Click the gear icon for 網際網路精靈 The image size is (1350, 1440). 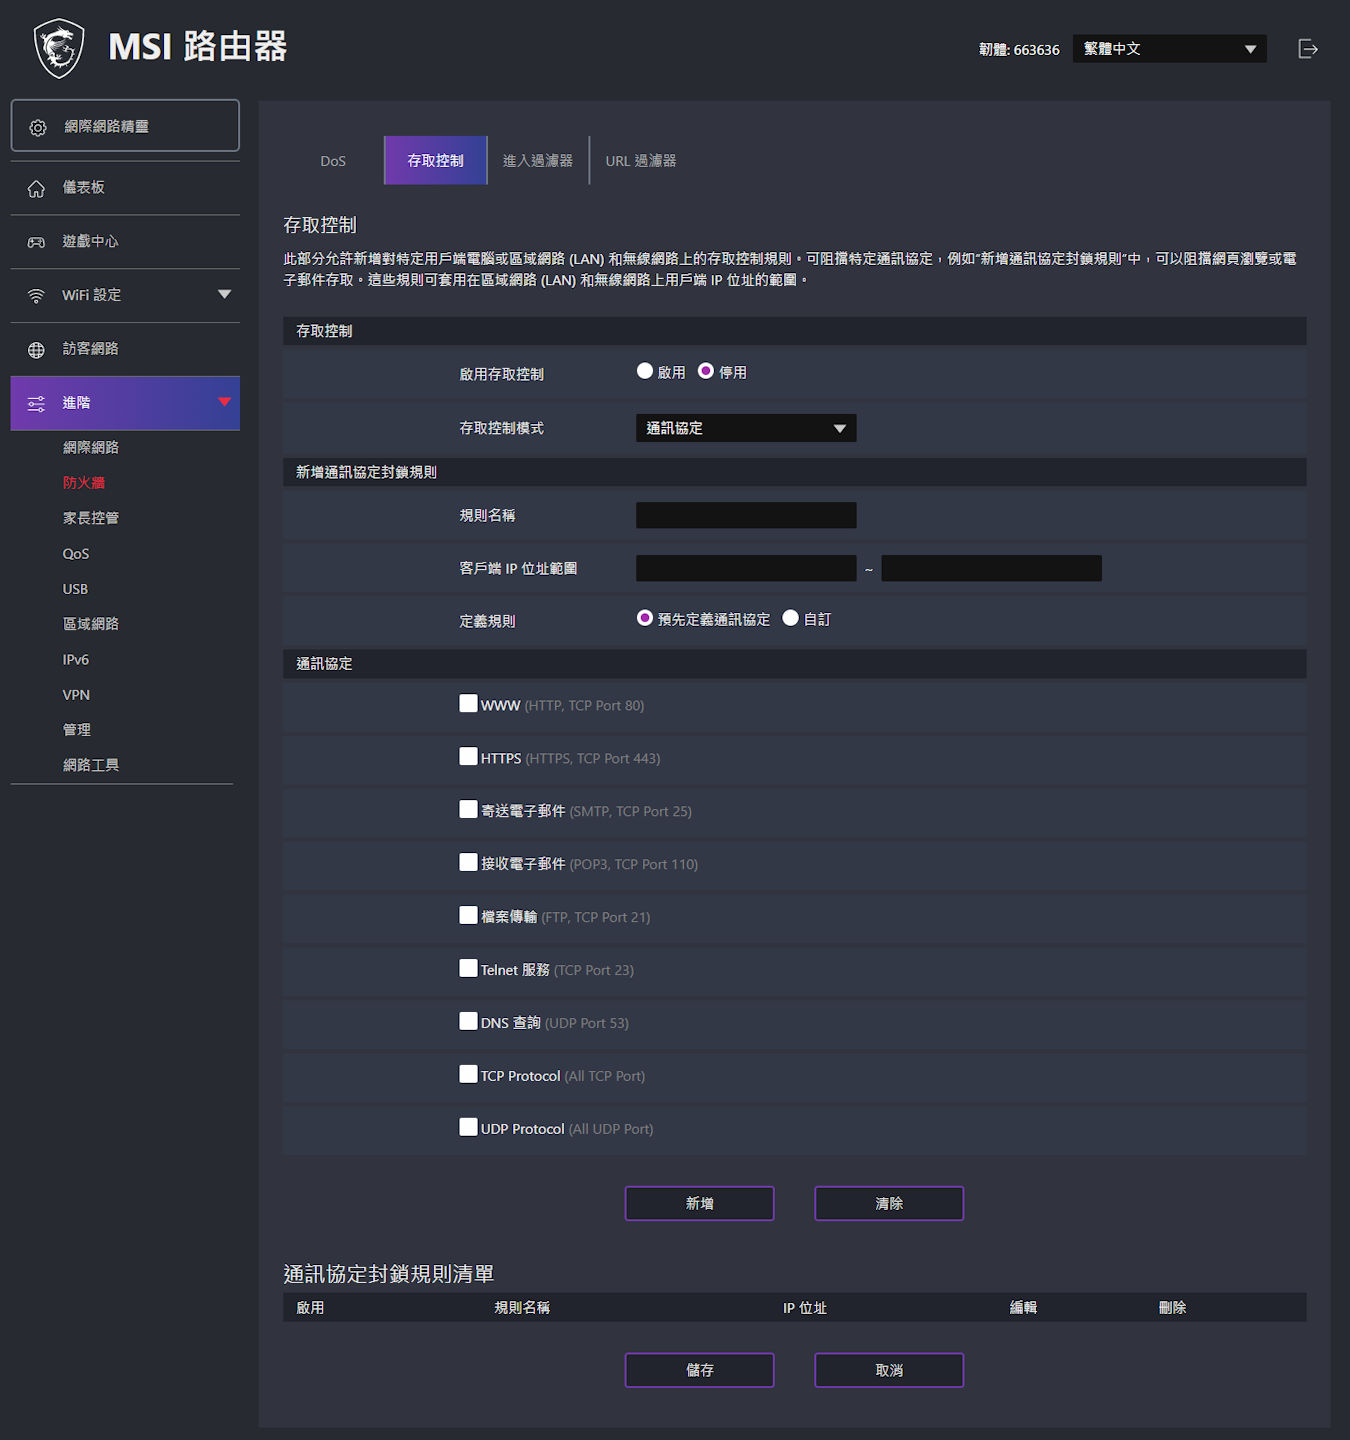pos(38,127)
